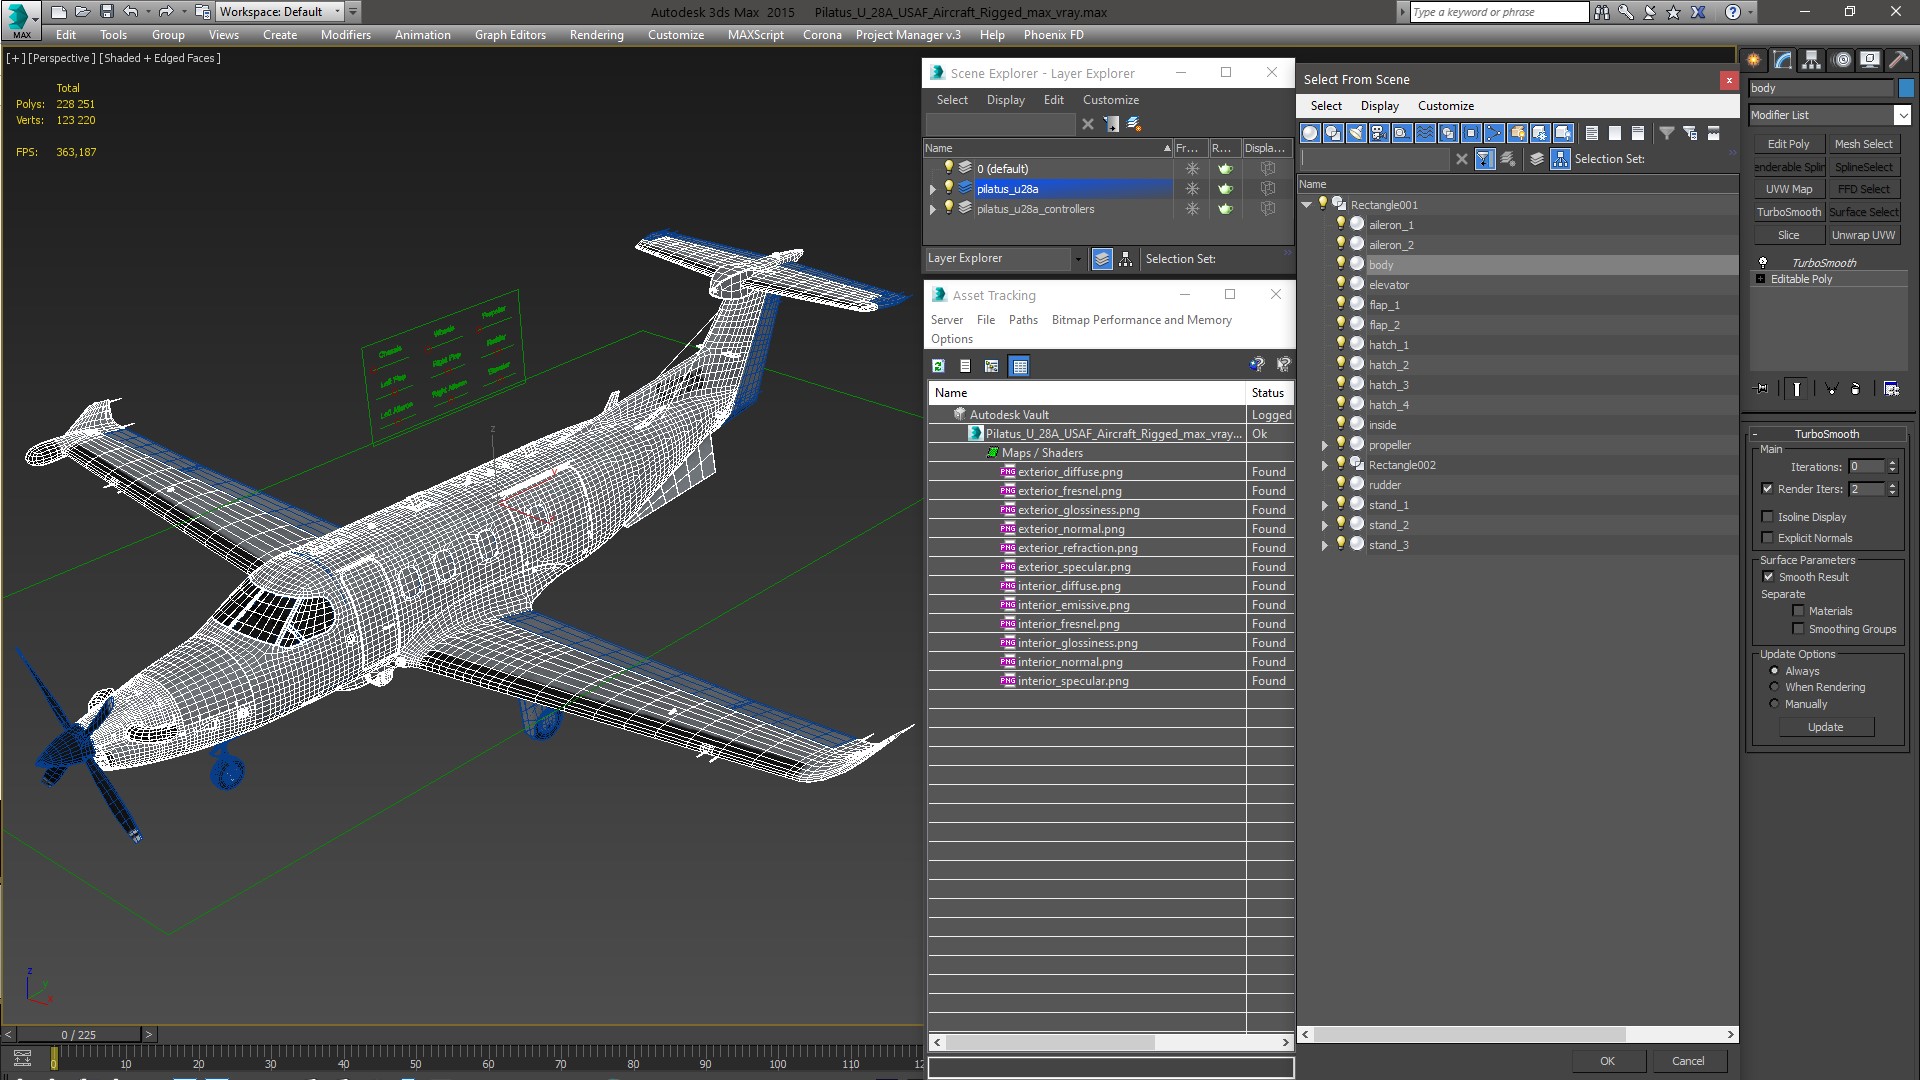The width and height of the screenshot is (1920, 1080).
Task: Toggle Display Shapes filter in Select From Scene
Action: 1333,133
